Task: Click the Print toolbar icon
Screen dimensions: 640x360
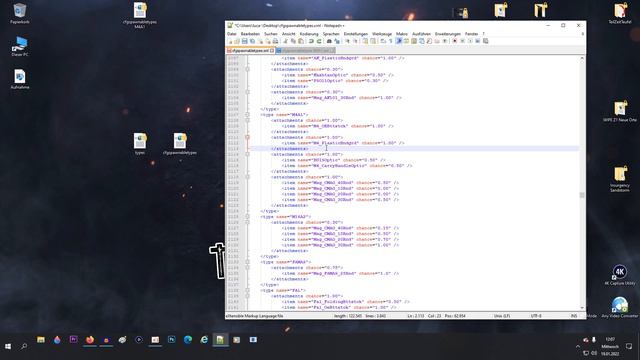Action: [275, 41]
